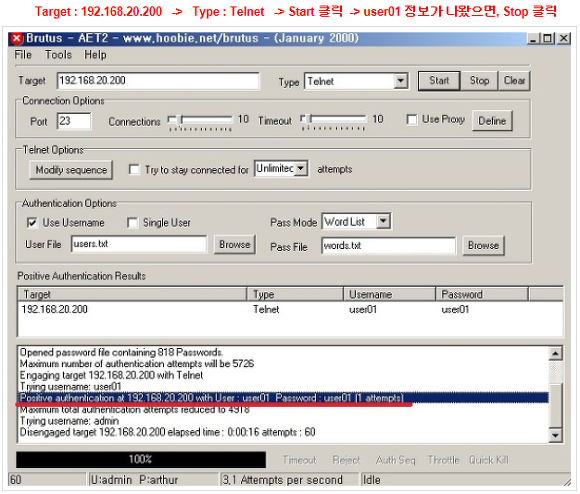Enable the Use Proxy checkbox
This screenshot has width=580, height=494.
click(x=412, y=119)
